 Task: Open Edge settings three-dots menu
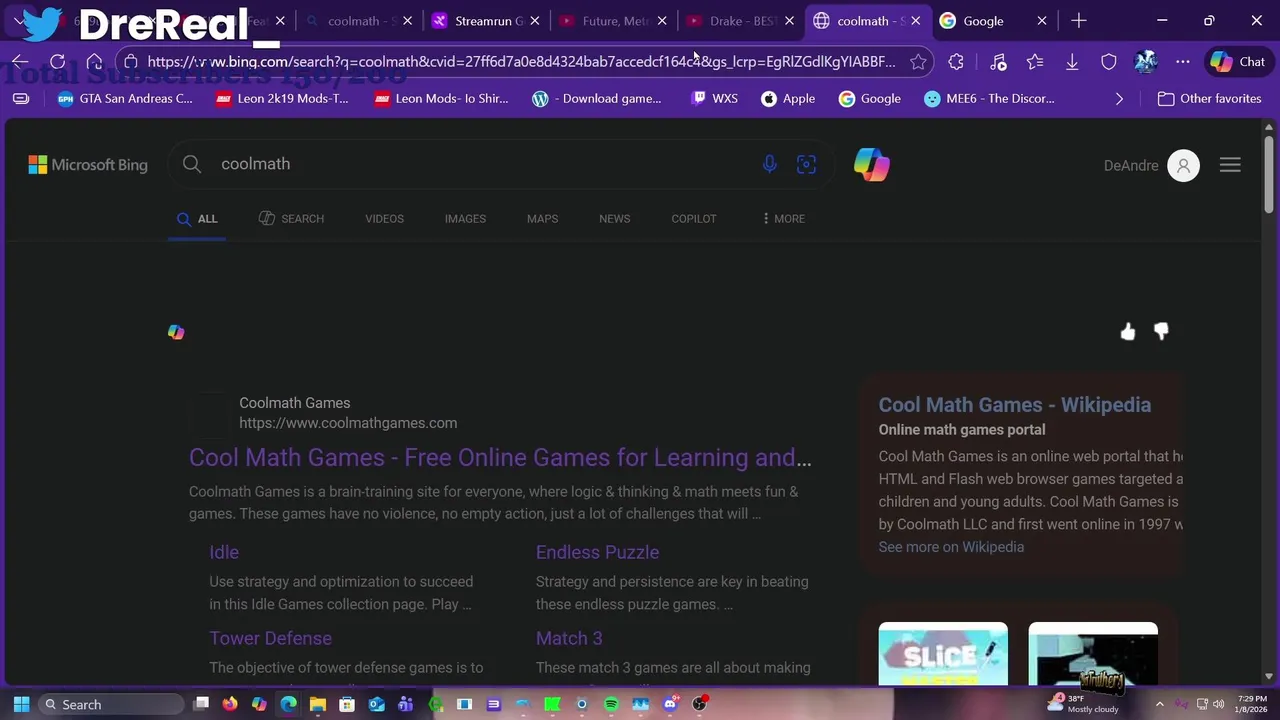tap(1183, 62)
